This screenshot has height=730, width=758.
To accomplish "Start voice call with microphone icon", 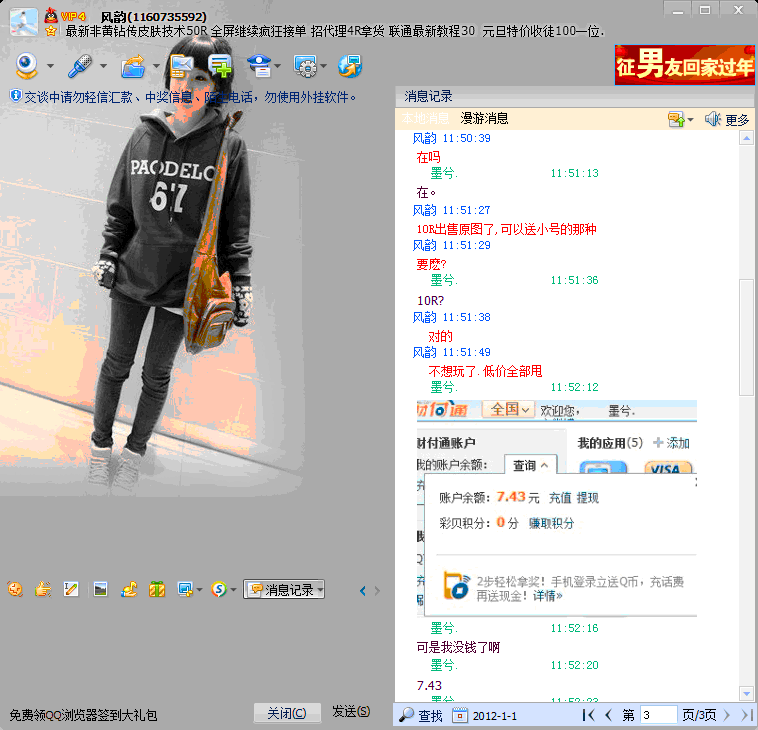I will [80, 66].
